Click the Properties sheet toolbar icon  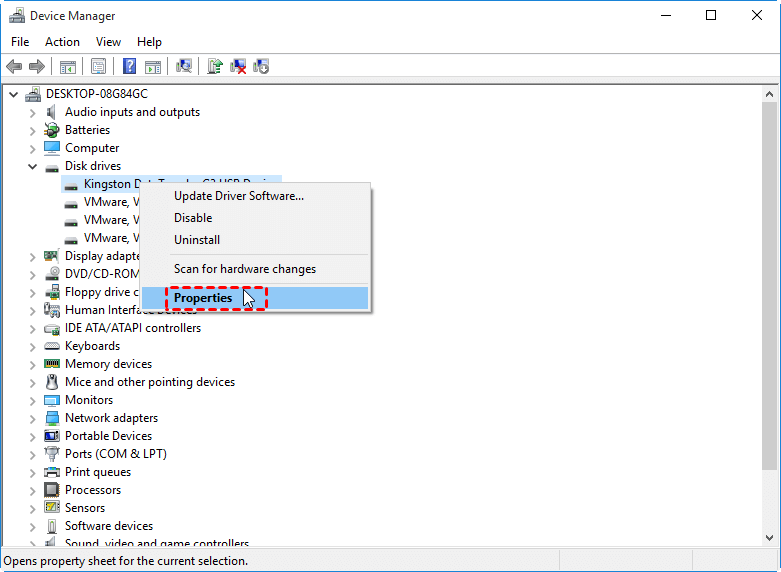pyautogui.click(x=98, y=66)
